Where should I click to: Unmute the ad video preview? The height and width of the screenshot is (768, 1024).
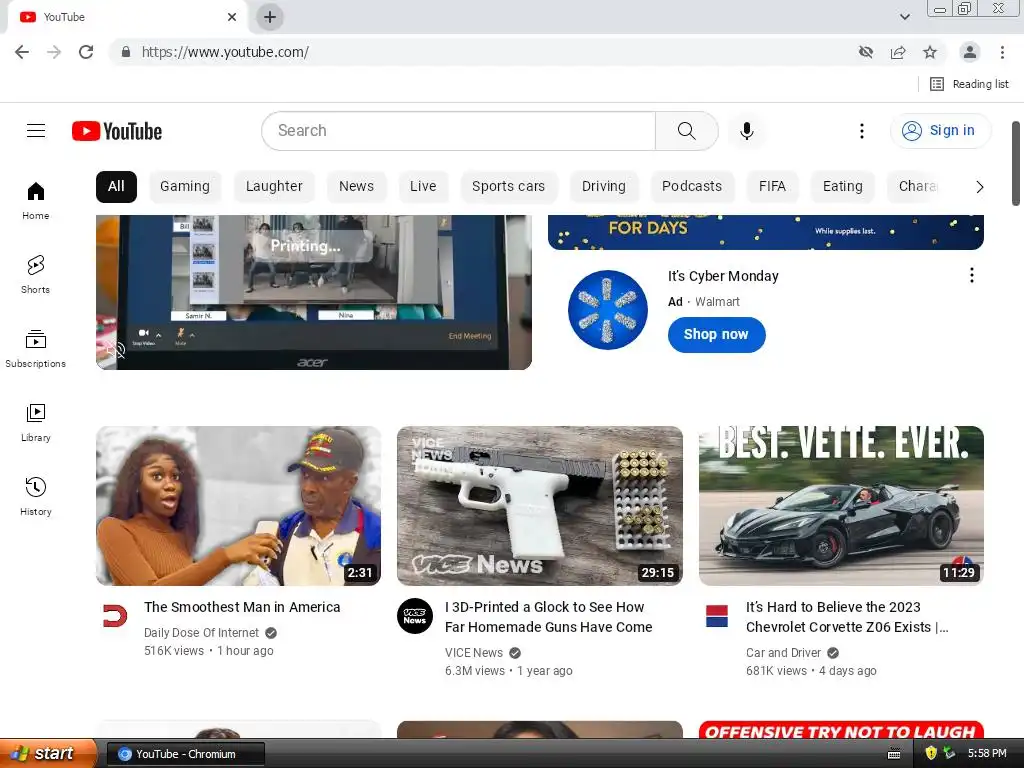coord(115,350)
